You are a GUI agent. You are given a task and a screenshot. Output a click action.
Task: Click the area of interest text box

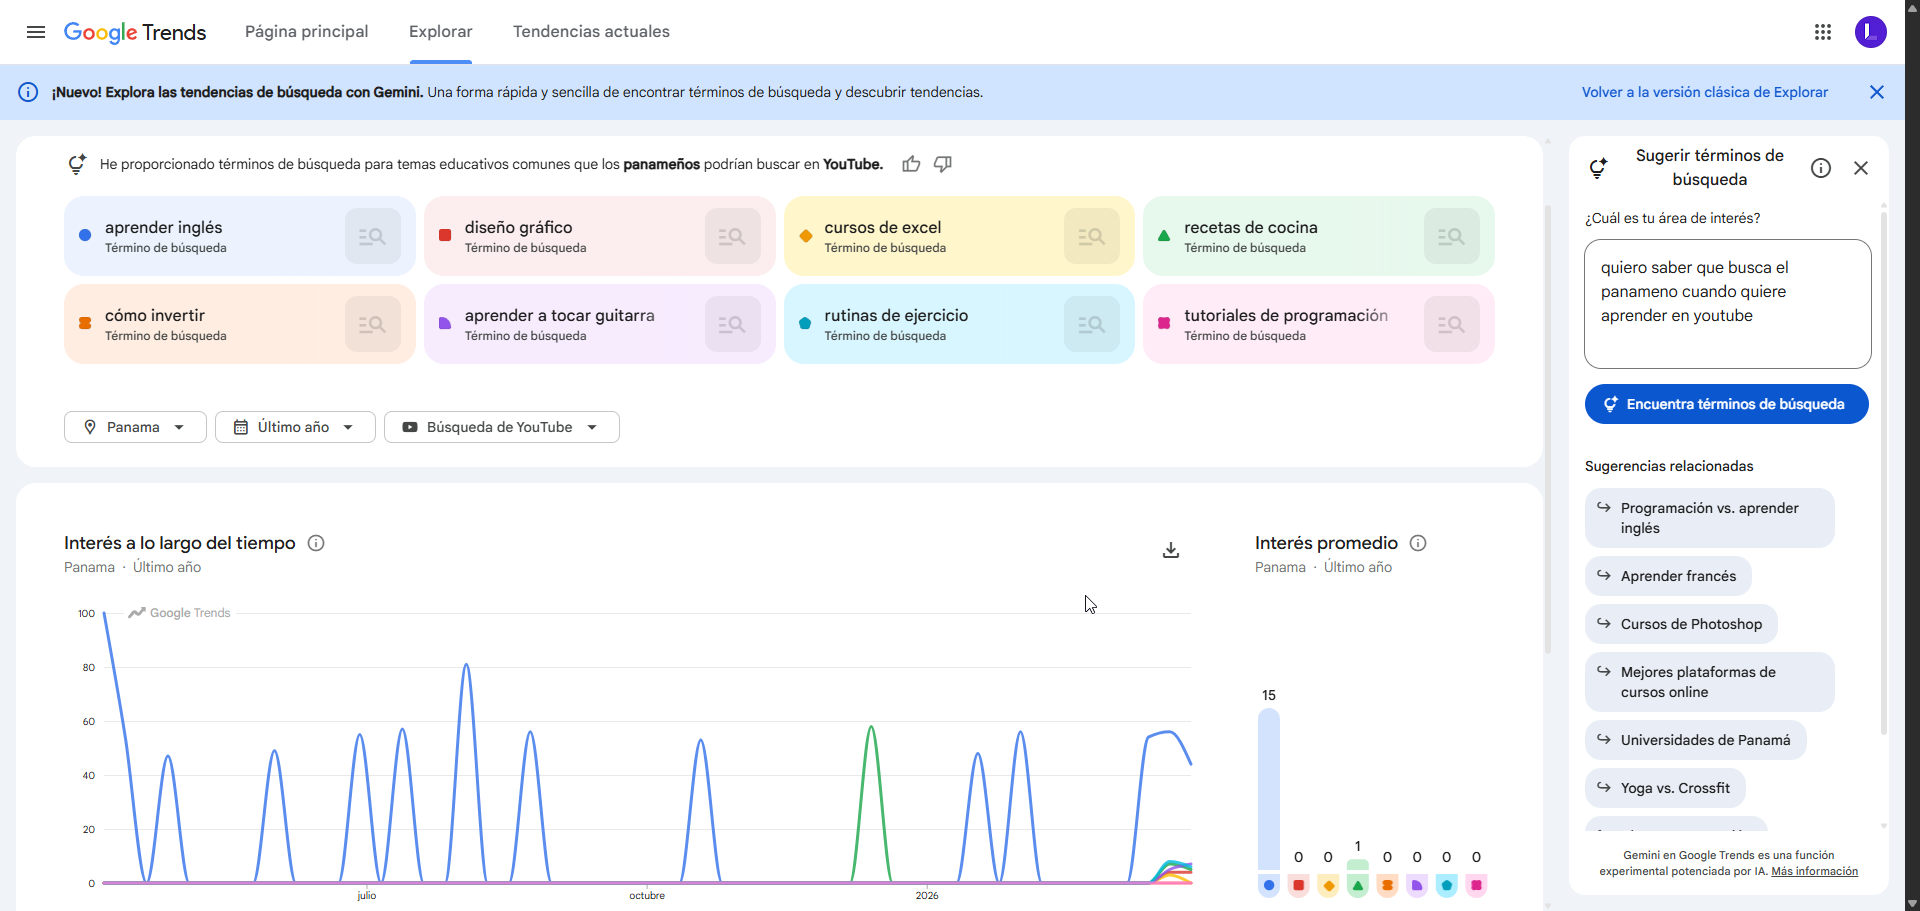[1728, 304]
